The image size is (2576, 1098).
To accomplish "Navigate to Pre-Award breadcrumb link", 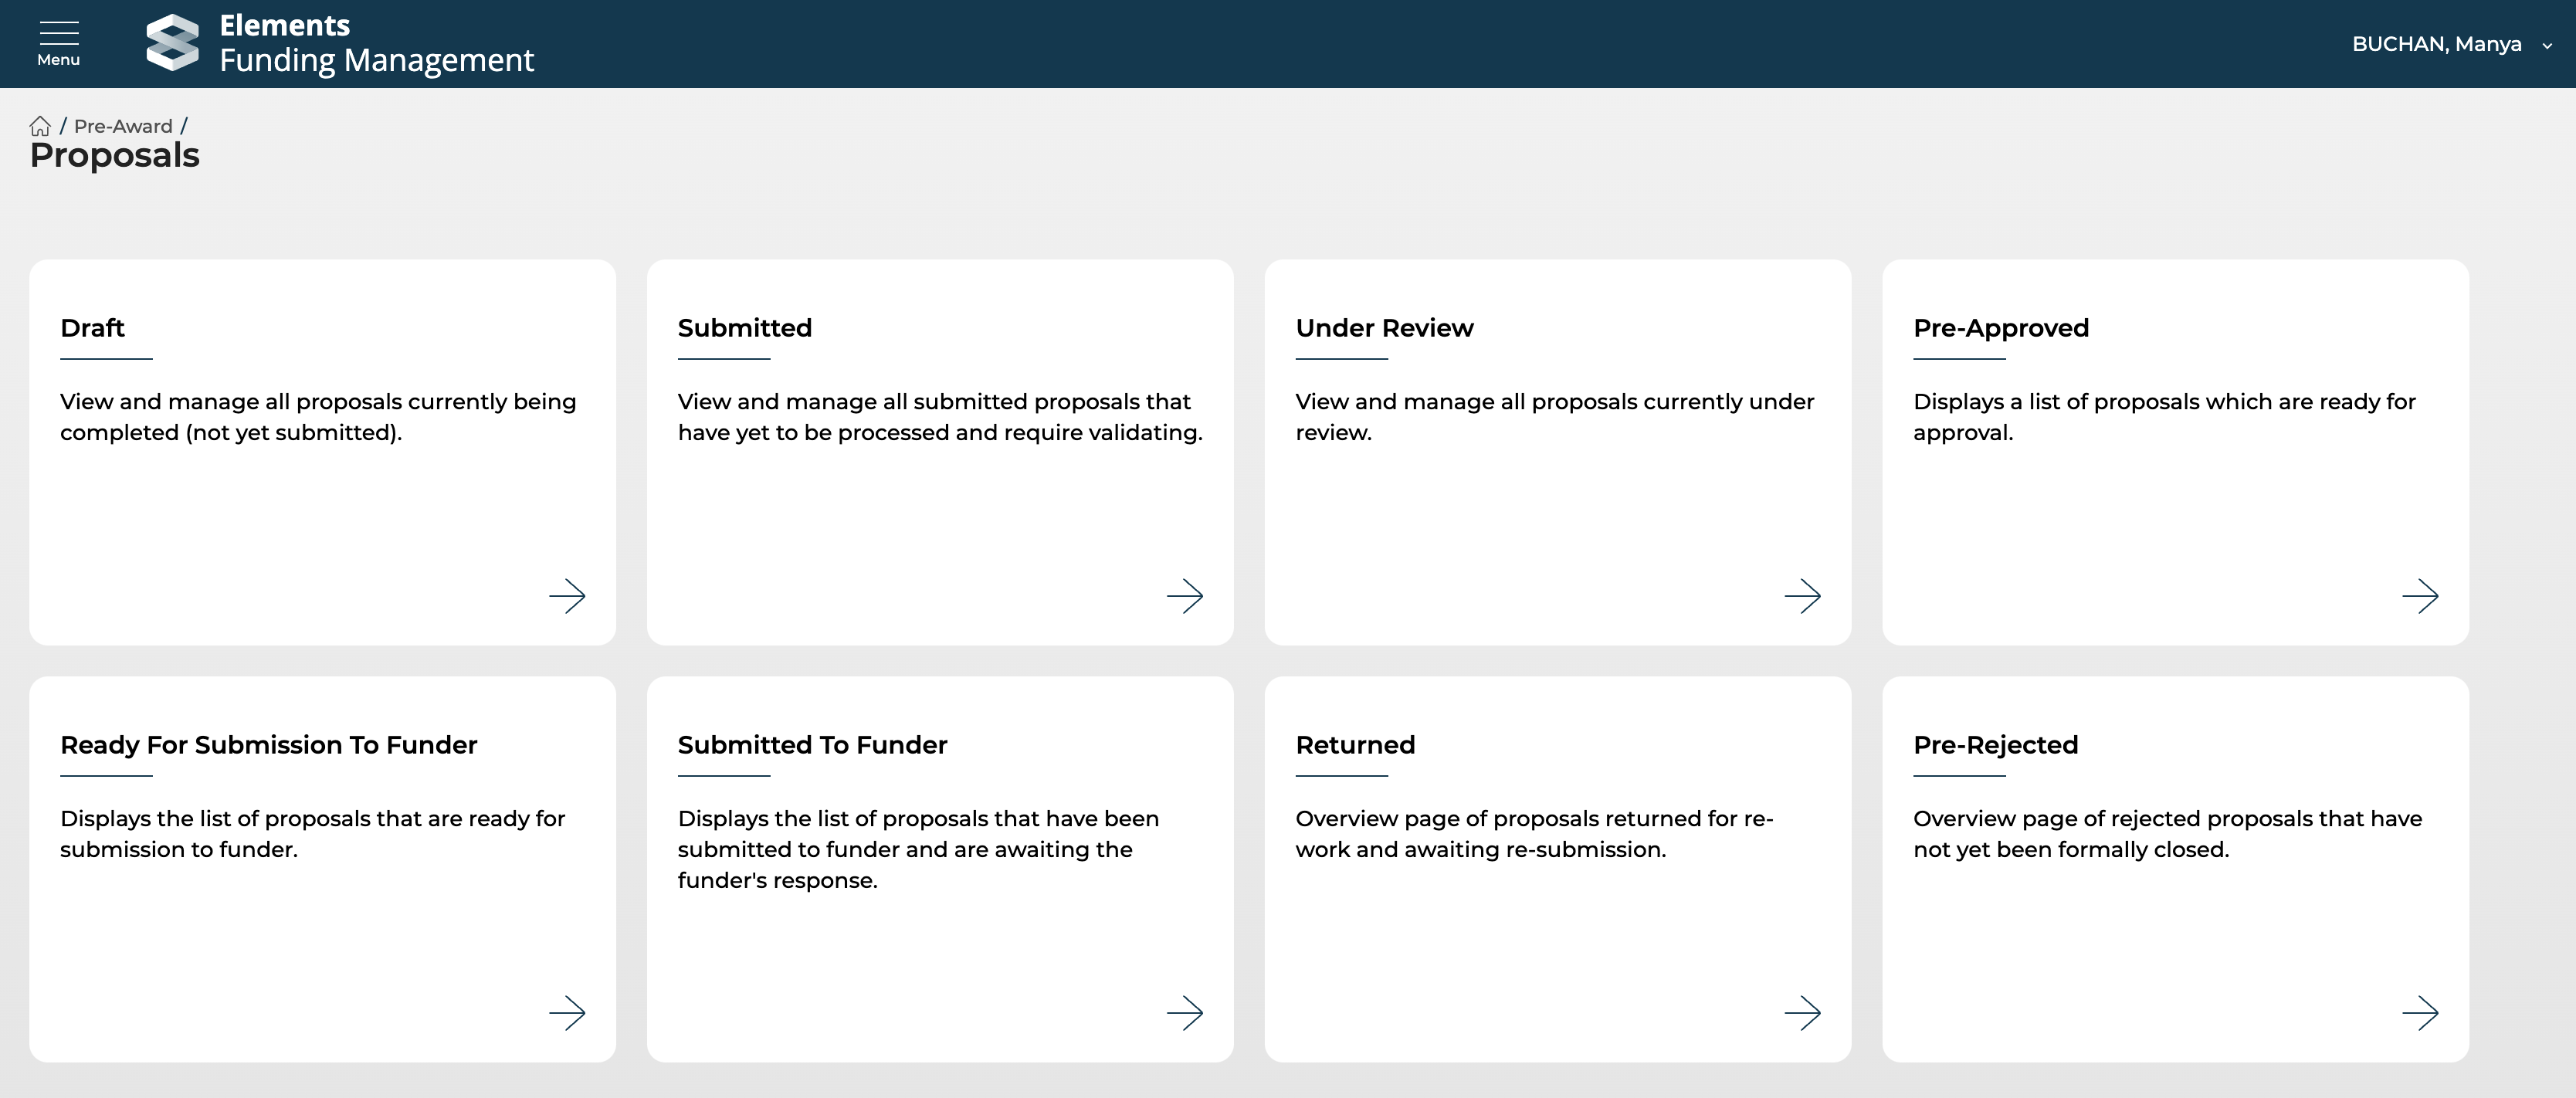I will [123, 126].
